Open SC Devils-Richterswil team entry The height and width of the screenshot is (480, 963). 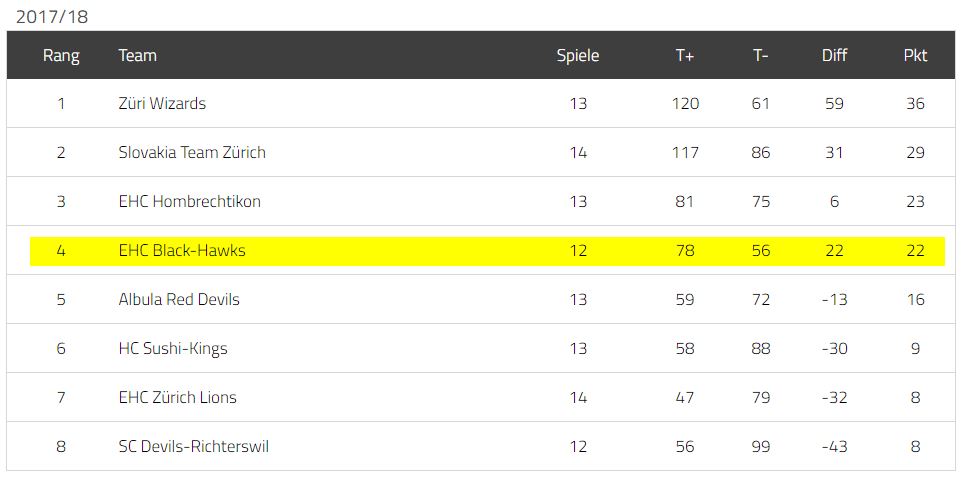pyautogui.click(x=193, y=447)
